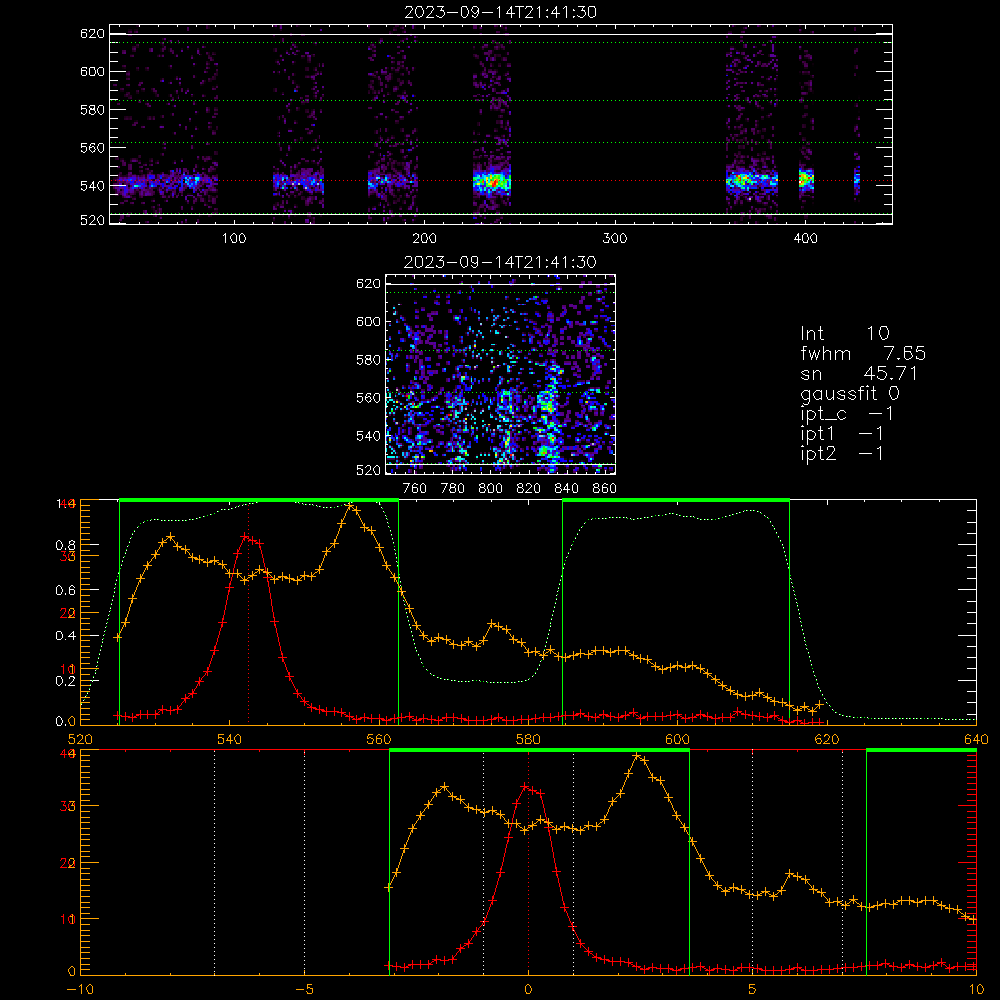Click the "gaussfit 0" status line
Image resolution: width=1000 pixels, height=1000 pixels.
pyautogui.click(x=849, y=393)
